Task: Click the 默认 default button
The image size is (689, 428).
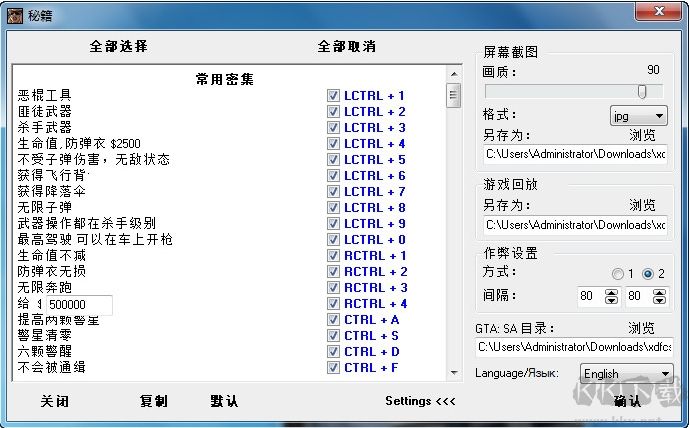Action: pos(224,401)
